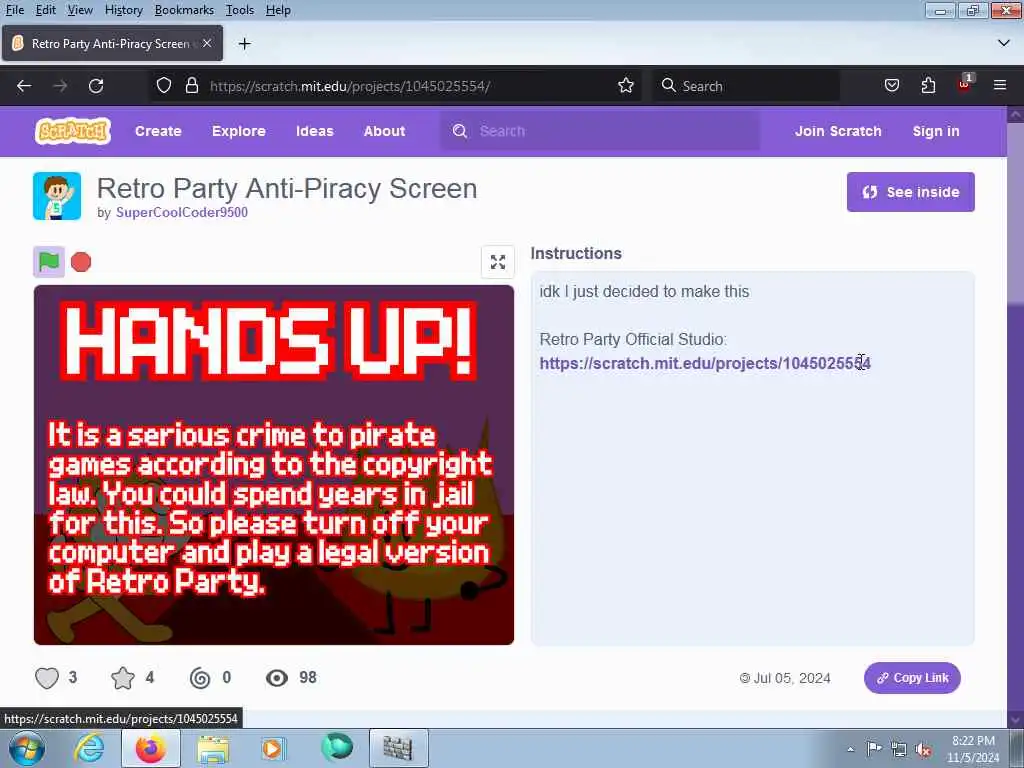
Task: Open the Help menu
Action: [x=278, y=10]
